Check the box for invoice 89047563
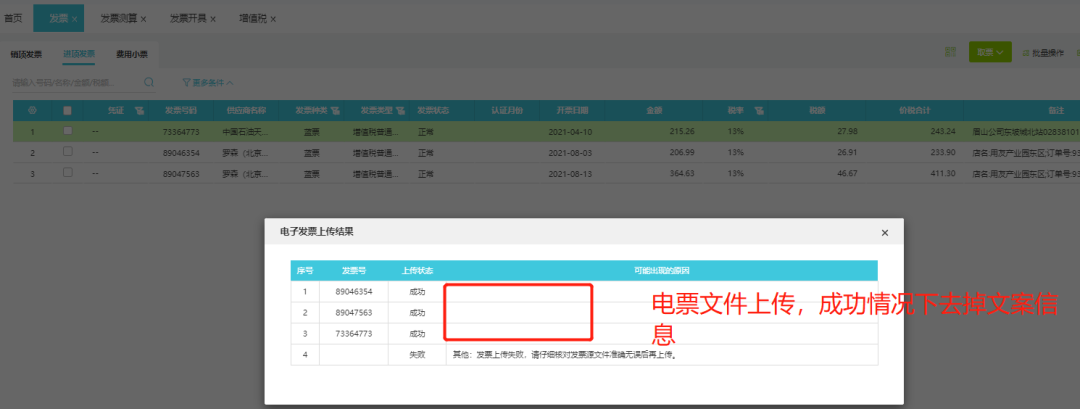 68,173
